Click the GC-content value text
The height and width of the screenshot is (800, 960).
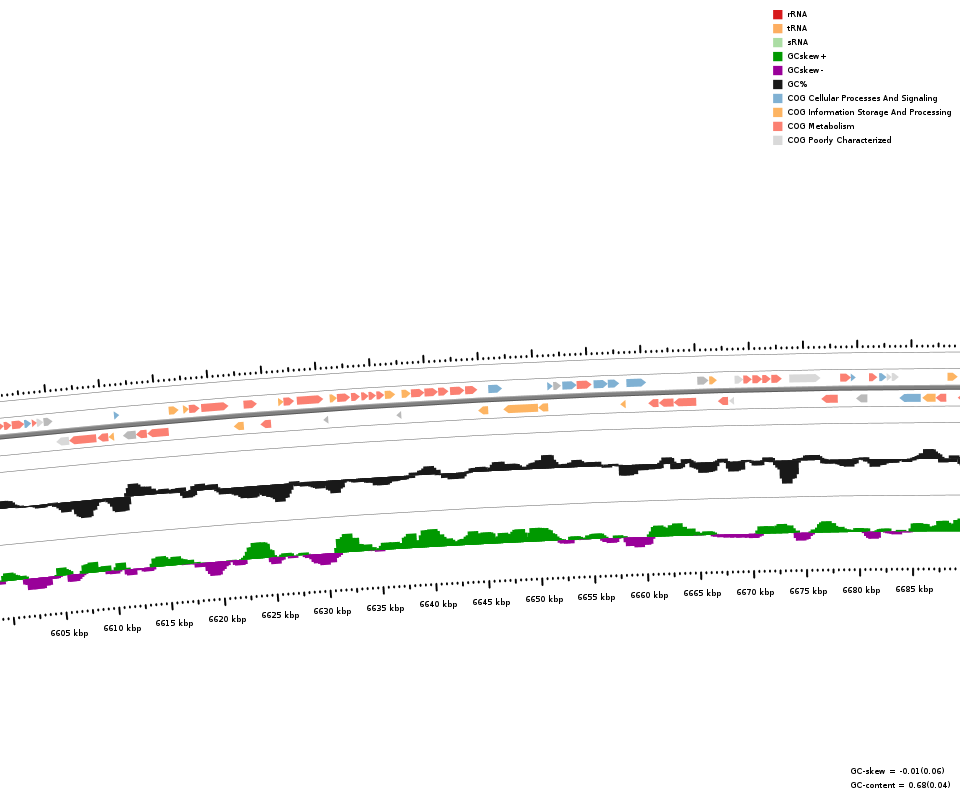(900, 785)
